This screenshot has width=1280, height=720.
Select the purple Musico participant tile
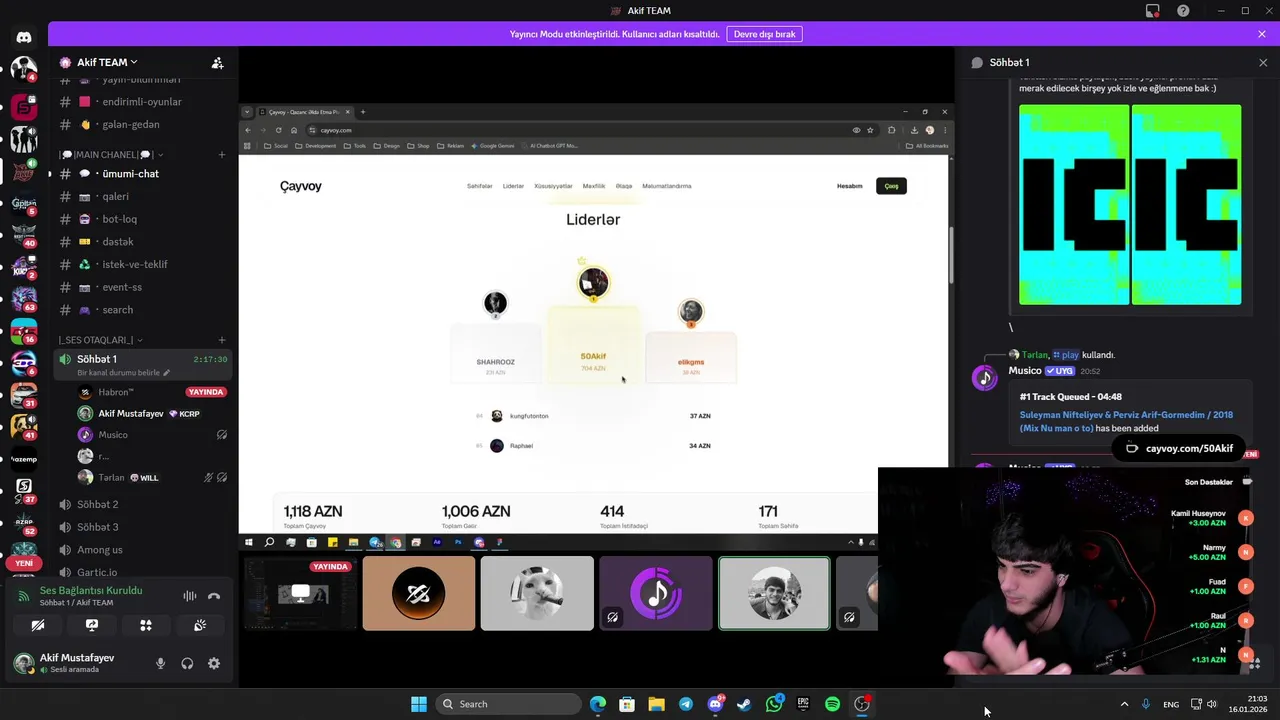coord(655,594)
